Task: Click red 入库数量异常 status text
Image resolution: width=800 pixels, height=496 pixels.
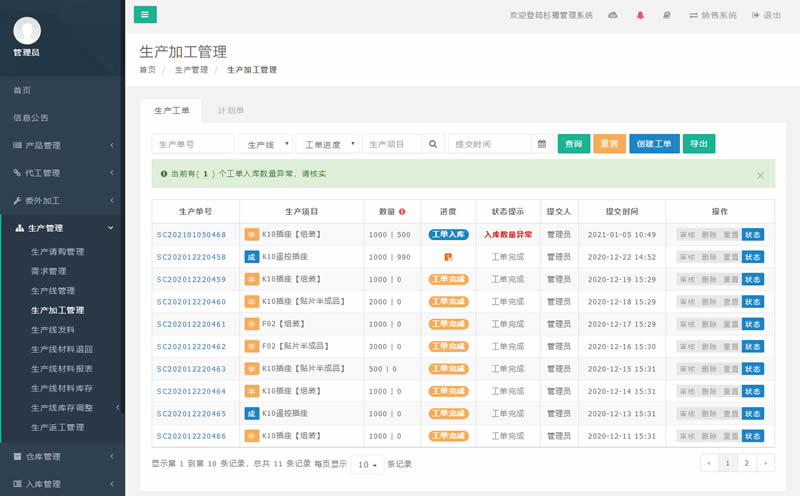Action: coord(508,235)
